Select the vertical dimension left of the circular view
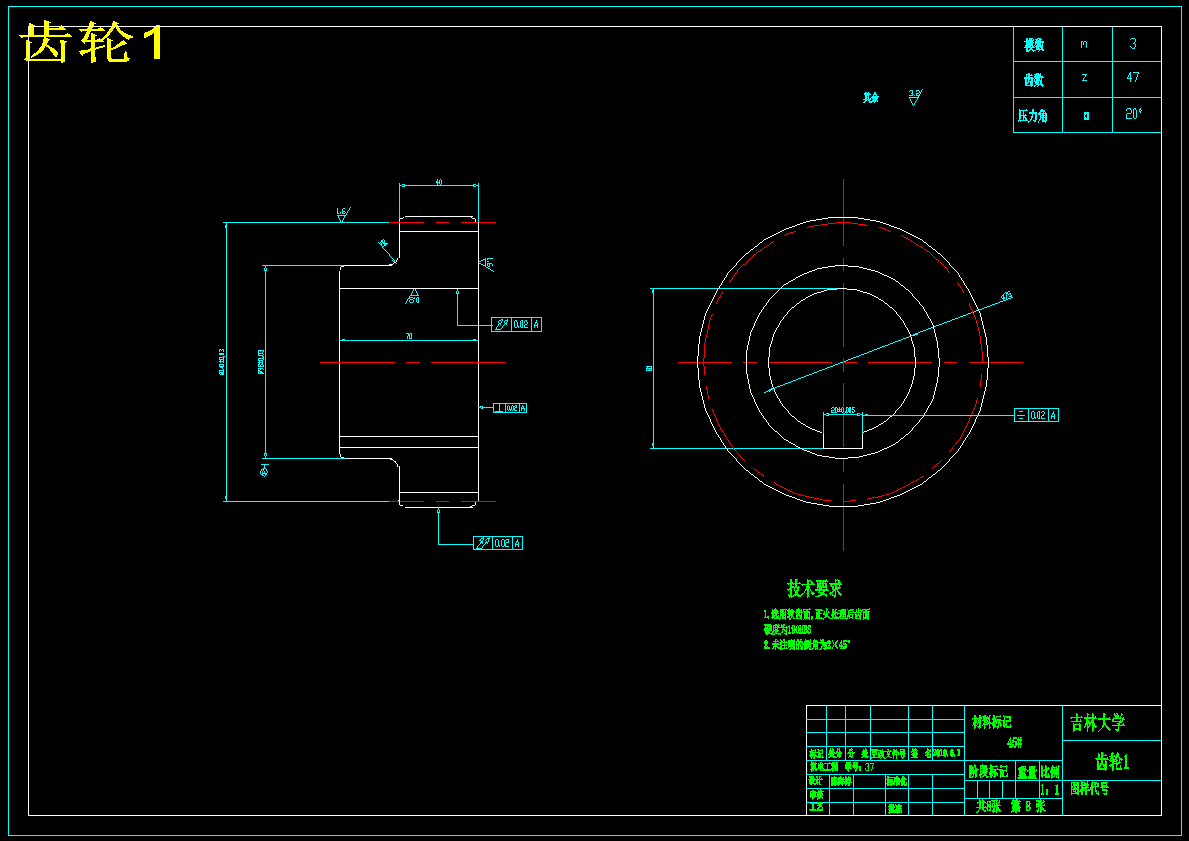1189x841 pixels. point(648,368)
